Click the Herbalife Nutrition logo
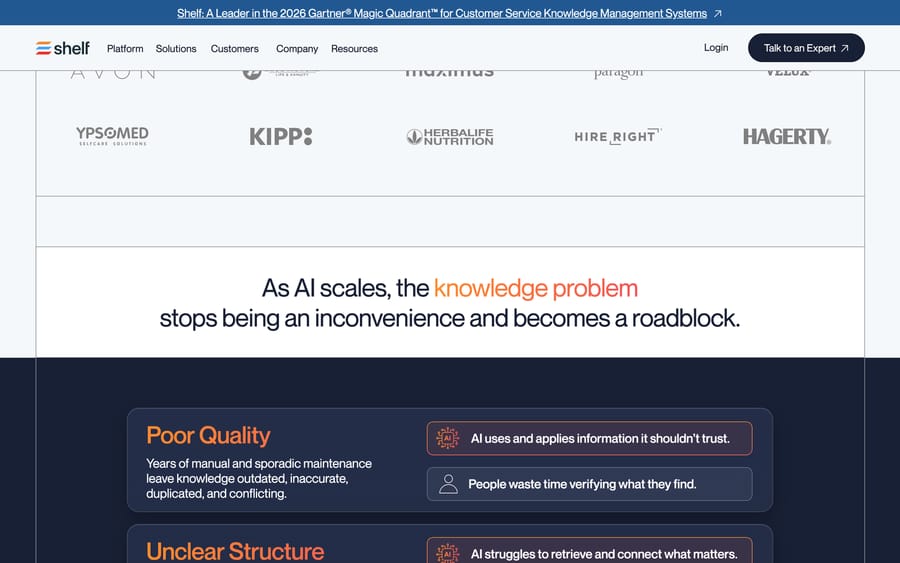This screenshot has width=900, height=563. point(449,137)
